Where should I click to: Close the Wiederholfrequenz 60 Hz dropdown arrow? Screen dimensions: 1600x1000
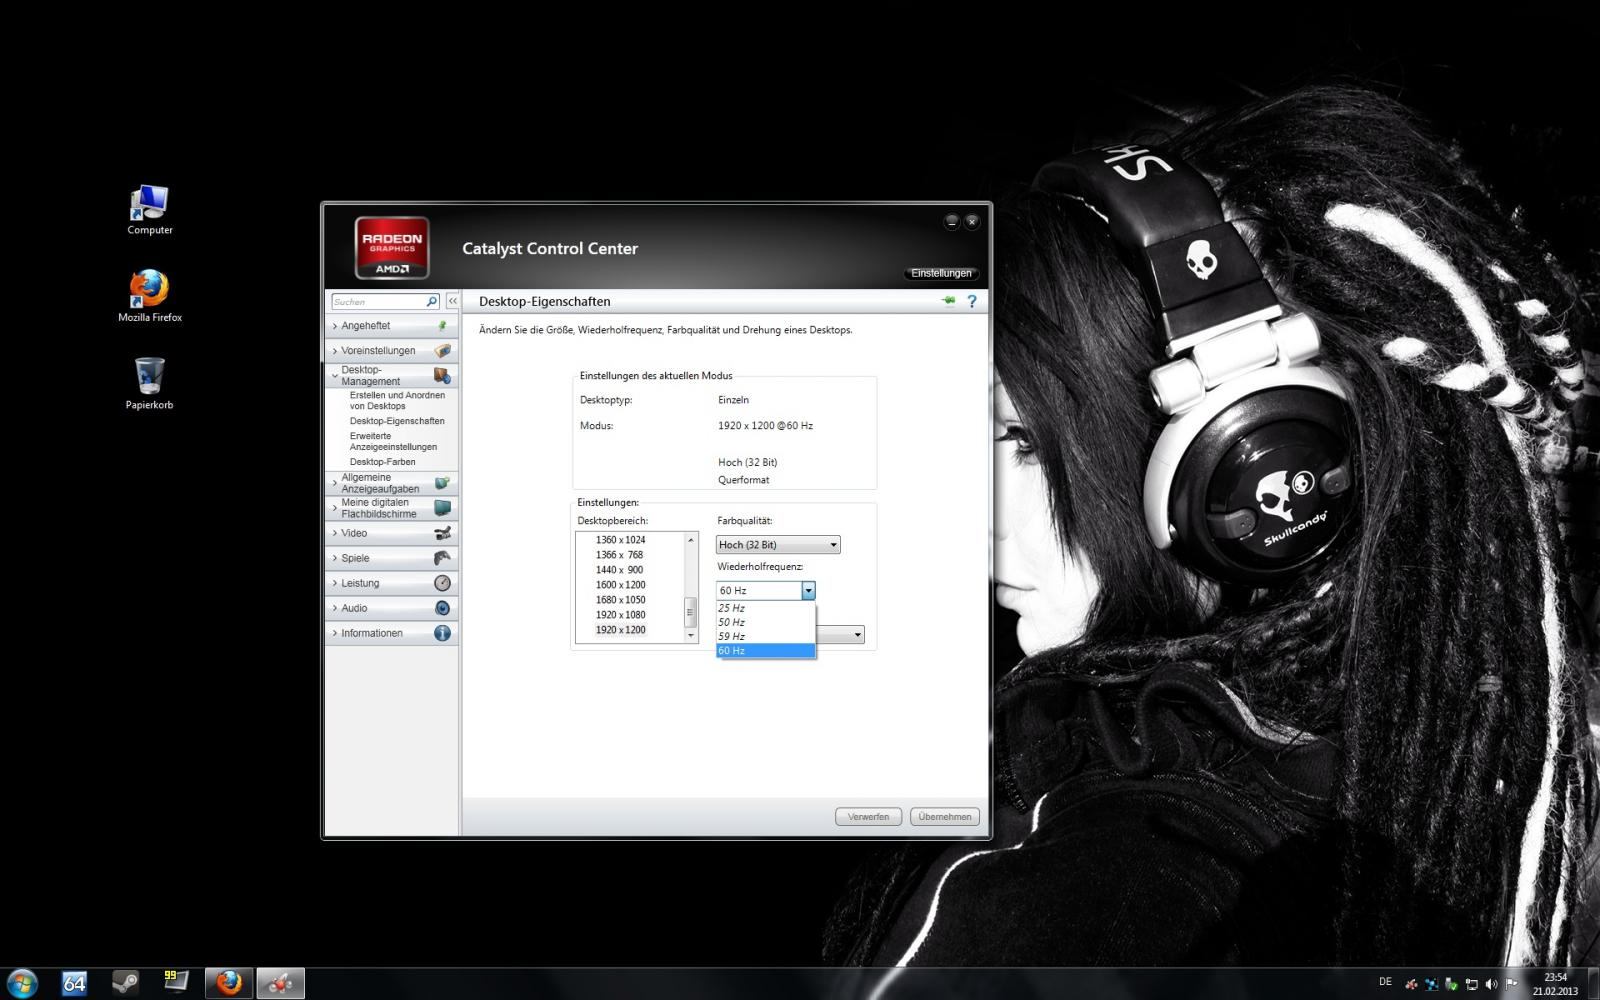point(808,591)
